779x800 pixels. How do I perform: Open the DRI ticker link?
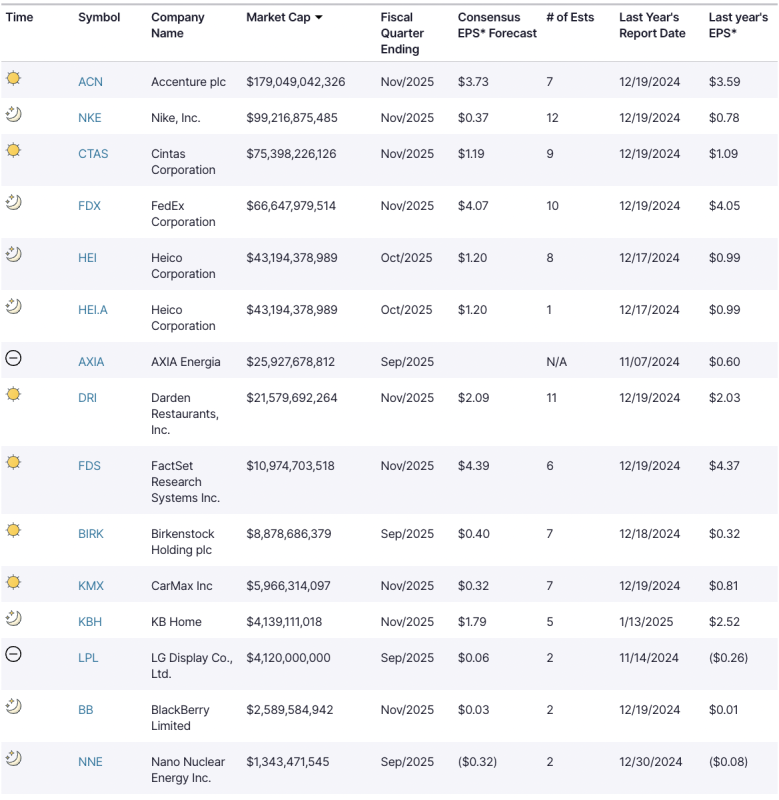pyautogui.click(x=87, y=398)
